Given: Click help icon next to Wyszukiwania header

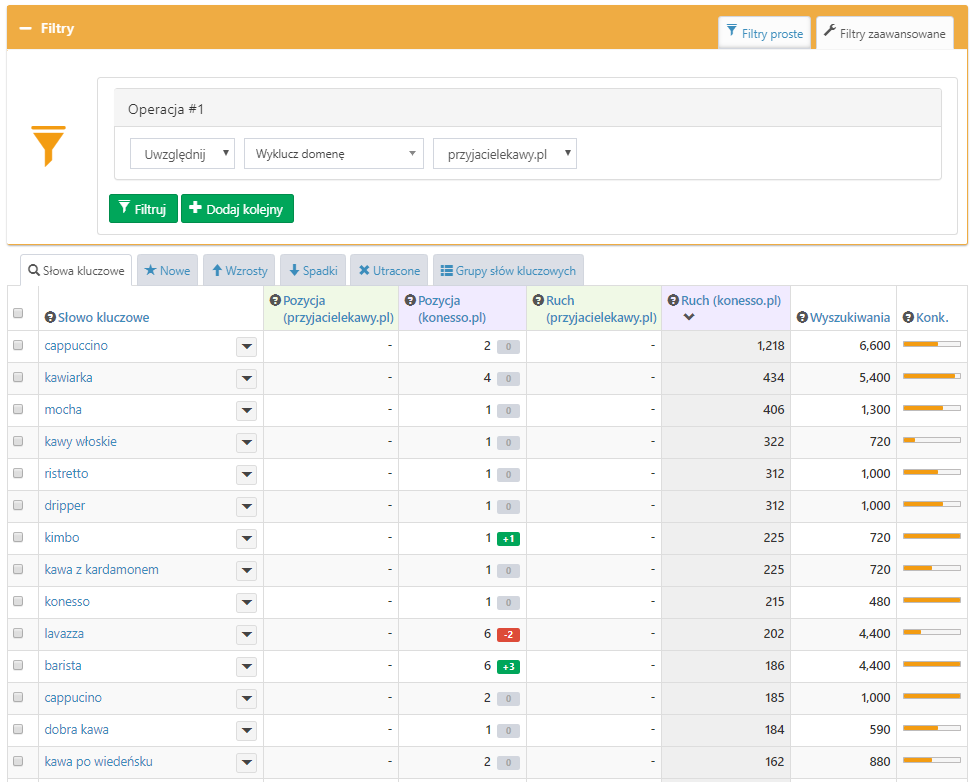Looking at the screenshot, I should (x=802, y=318).
